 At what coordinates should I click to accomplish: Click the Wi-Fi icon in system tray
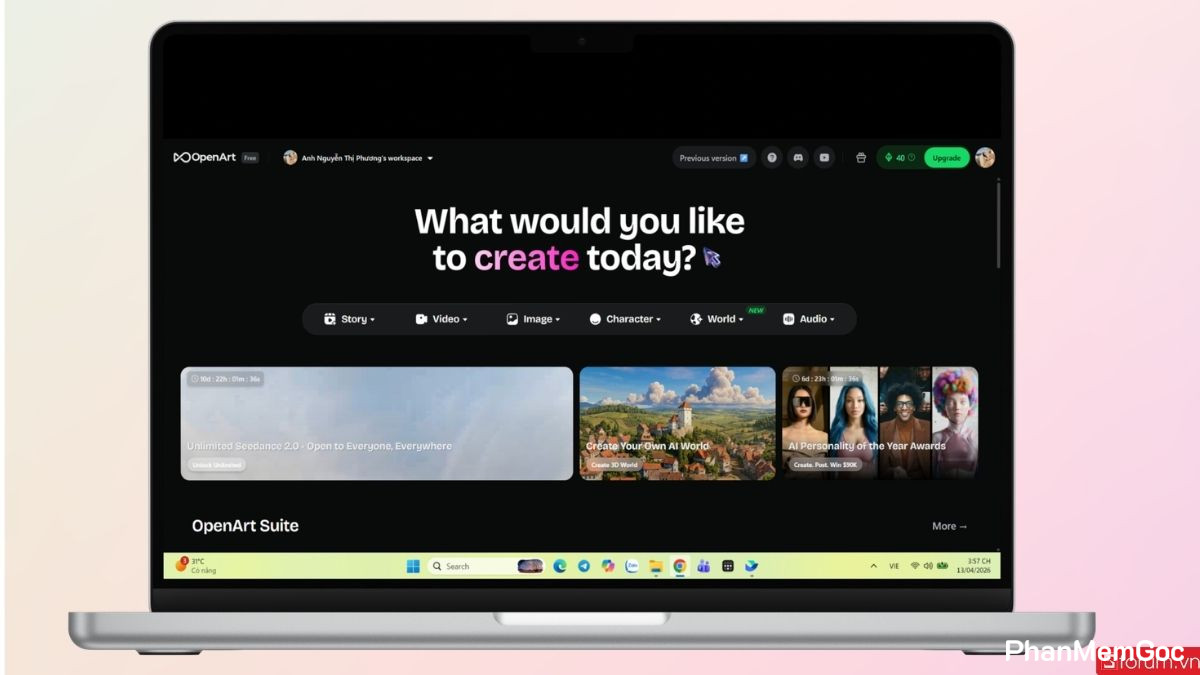[x=915, y=566]
